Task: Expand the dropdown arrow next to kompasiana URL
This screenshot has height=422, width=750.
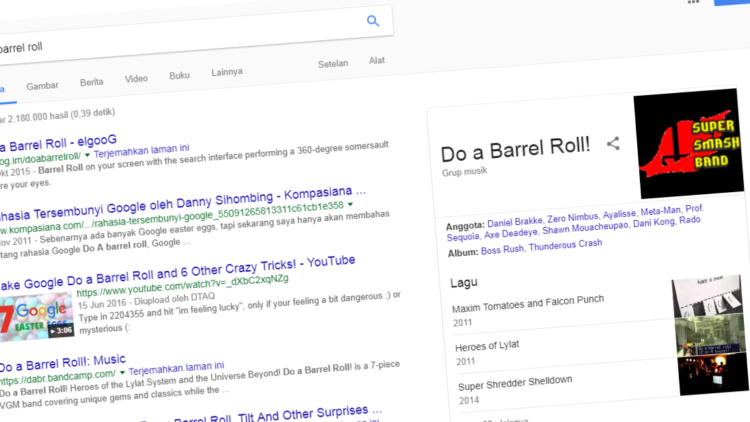Action: pyautogui.click(x=350, y=204)
